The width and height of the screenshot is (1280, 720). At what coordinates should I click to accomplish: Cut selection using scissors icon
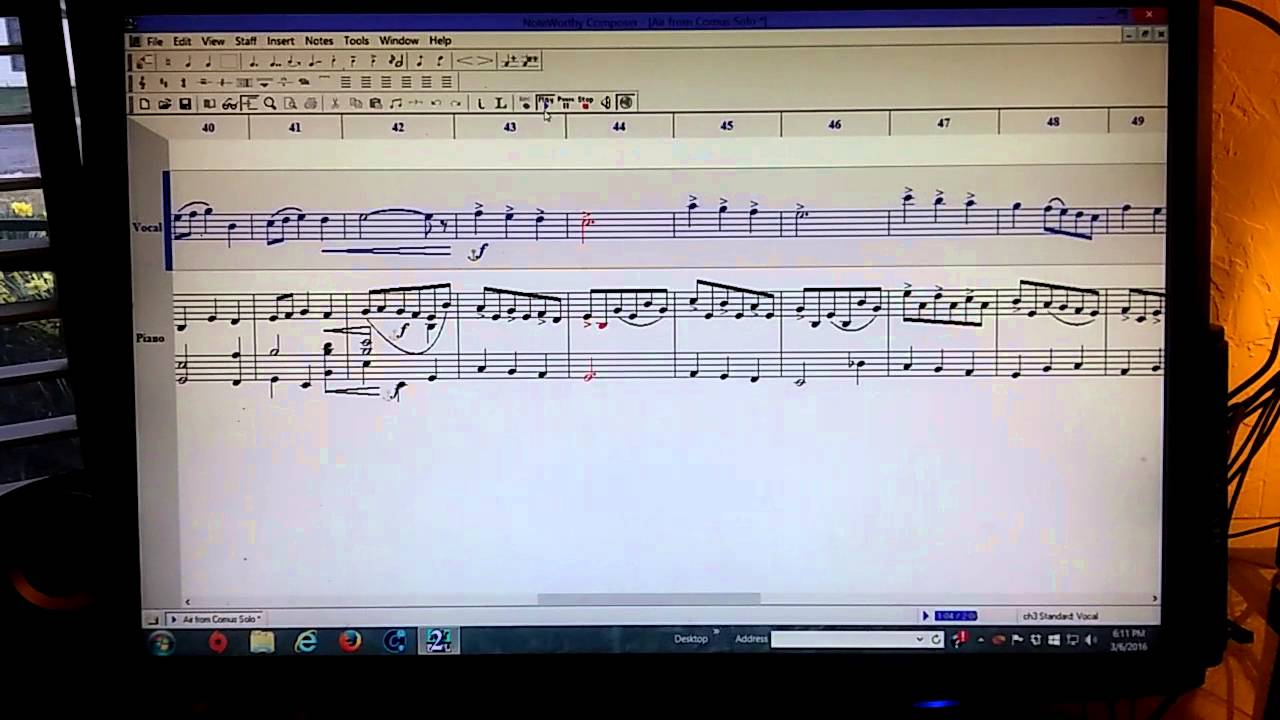(335, 103)
